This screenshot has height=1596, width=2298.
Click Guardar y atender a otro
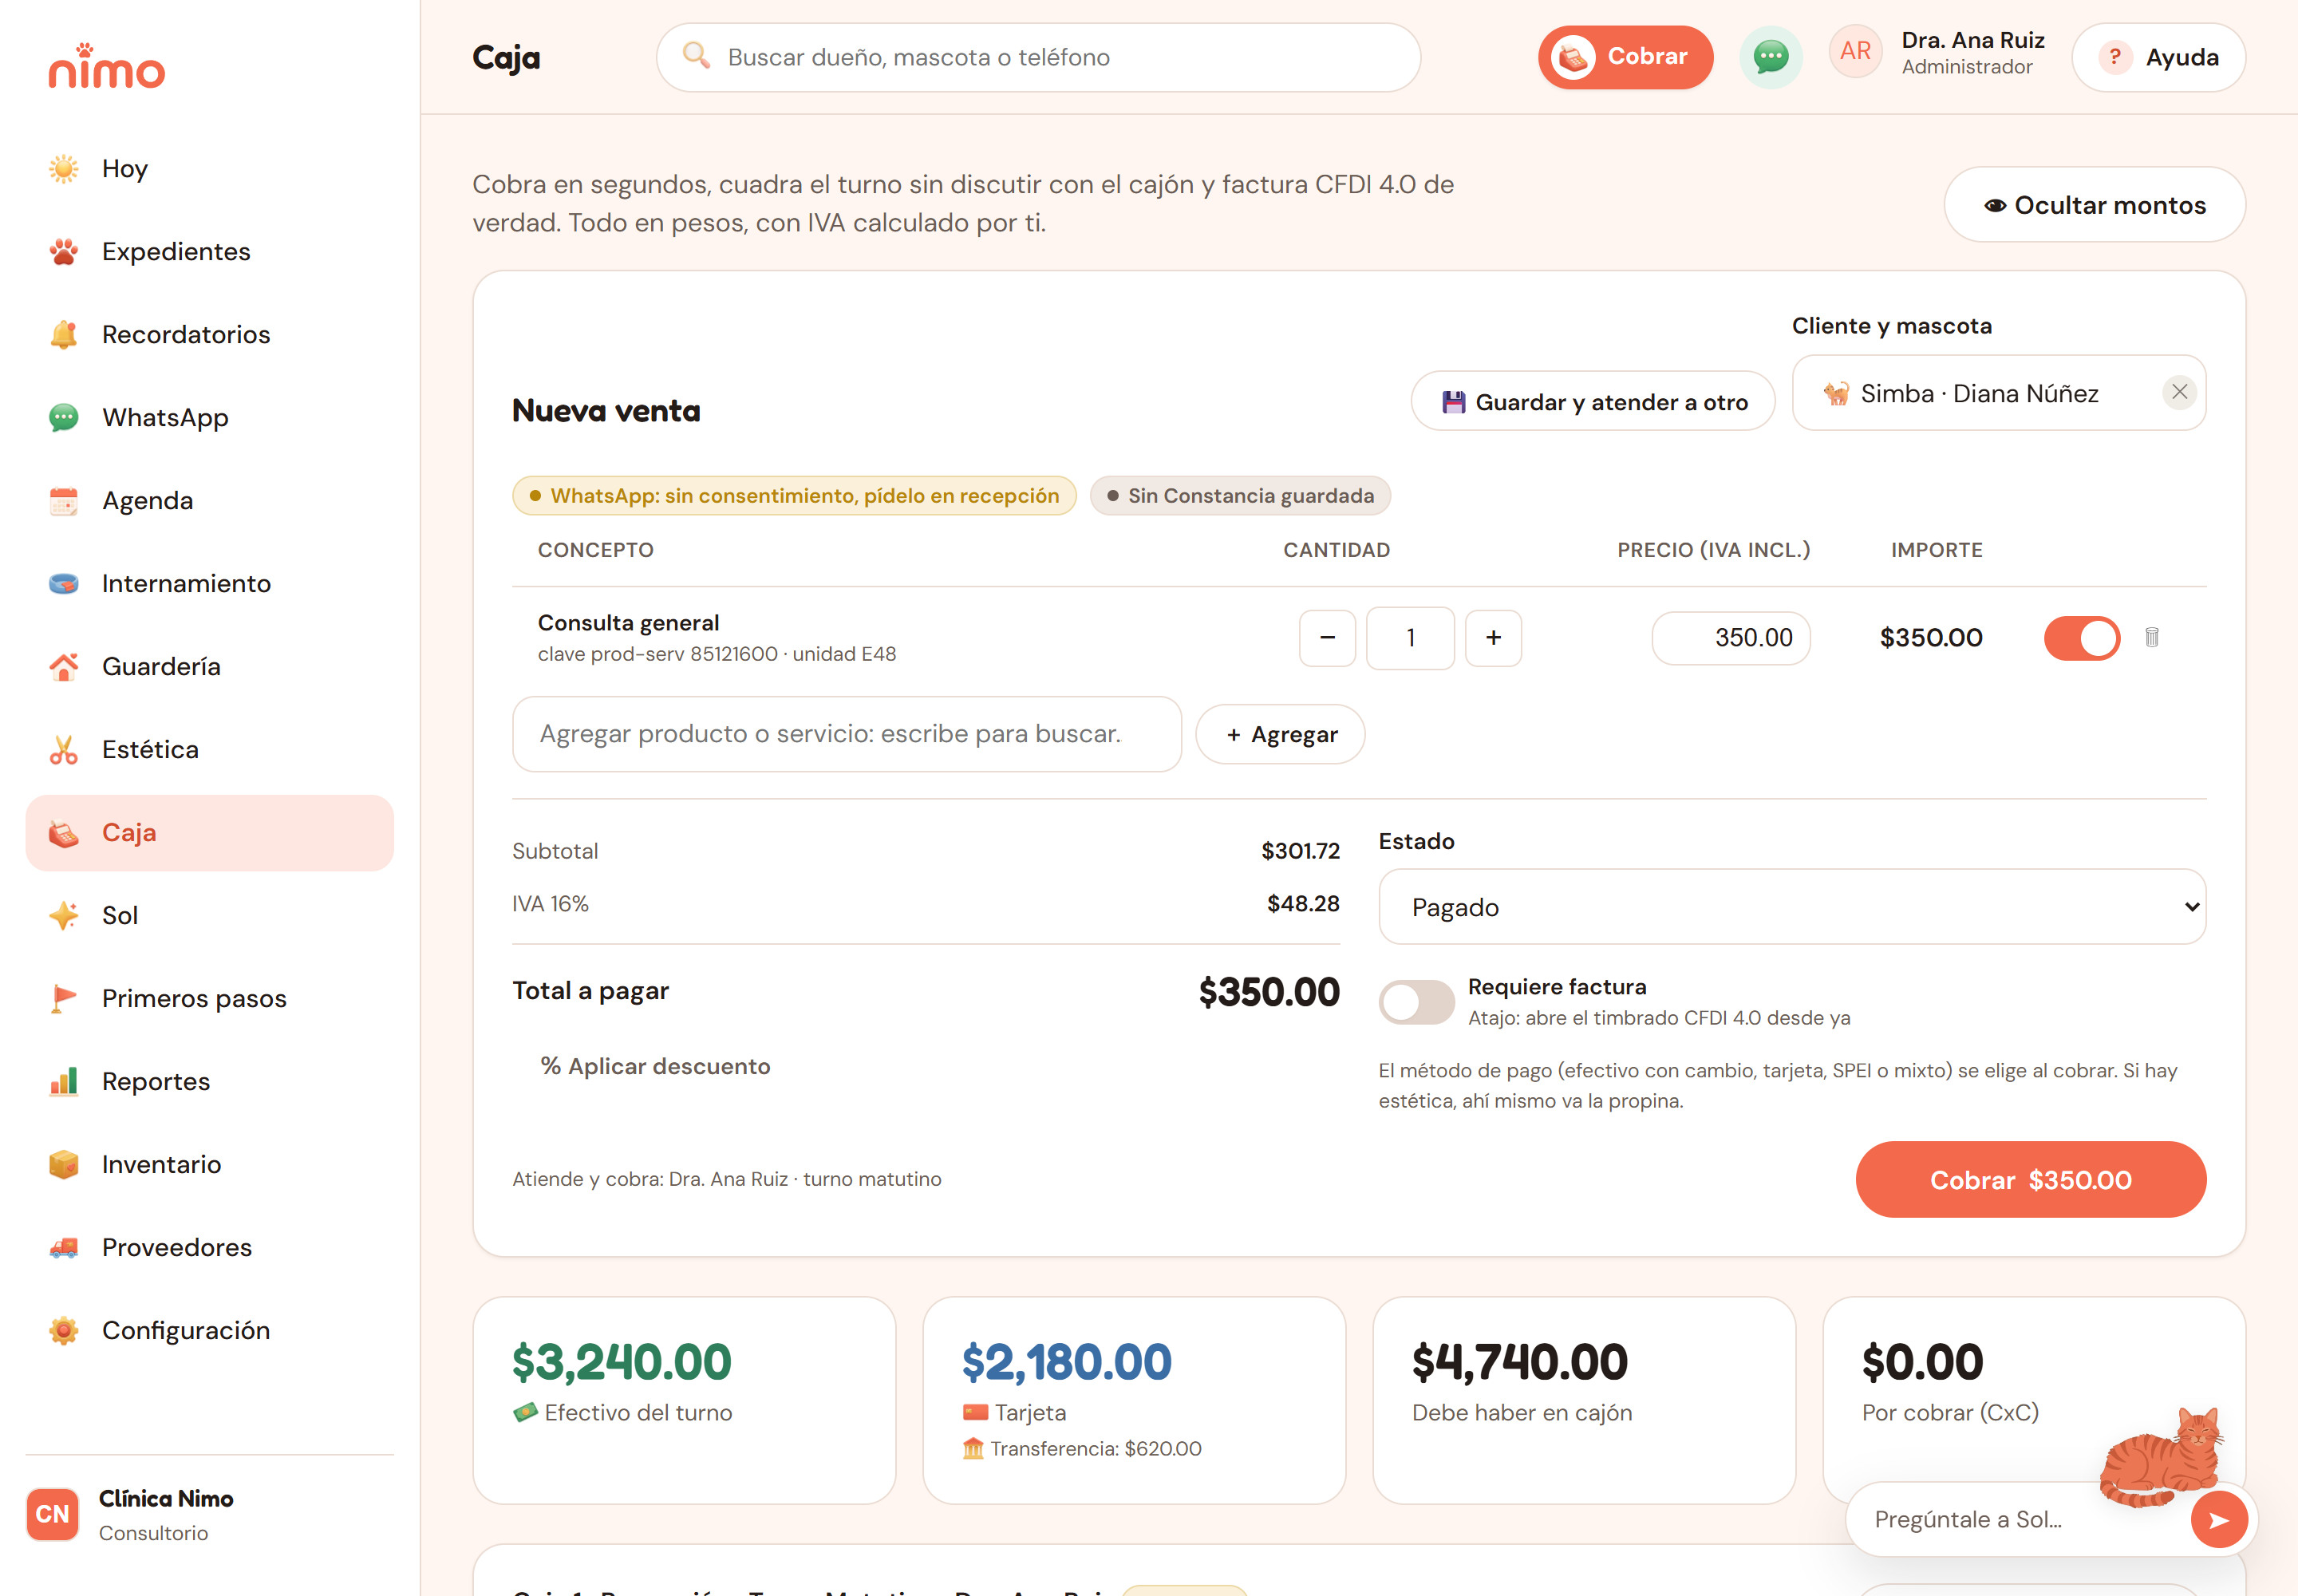click(1593, 402)
